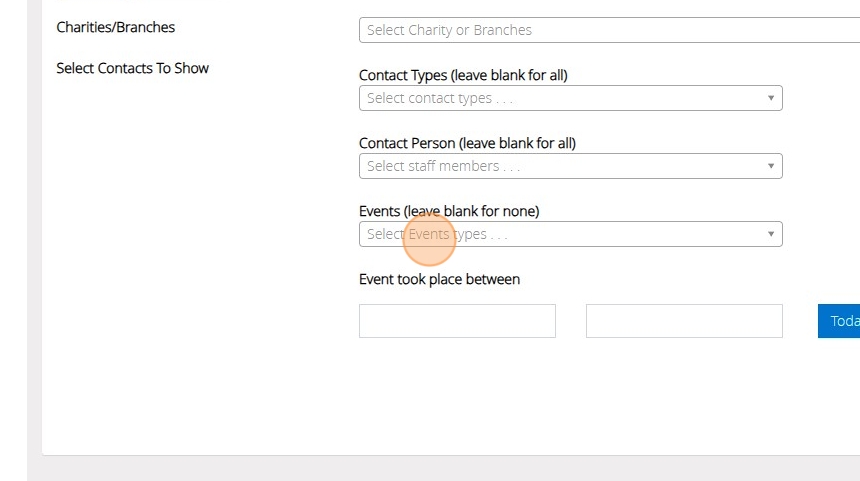This screenshot has height=481, width=860.
Task: Click the Contact Person dropdown arrow
Action: 770,166
